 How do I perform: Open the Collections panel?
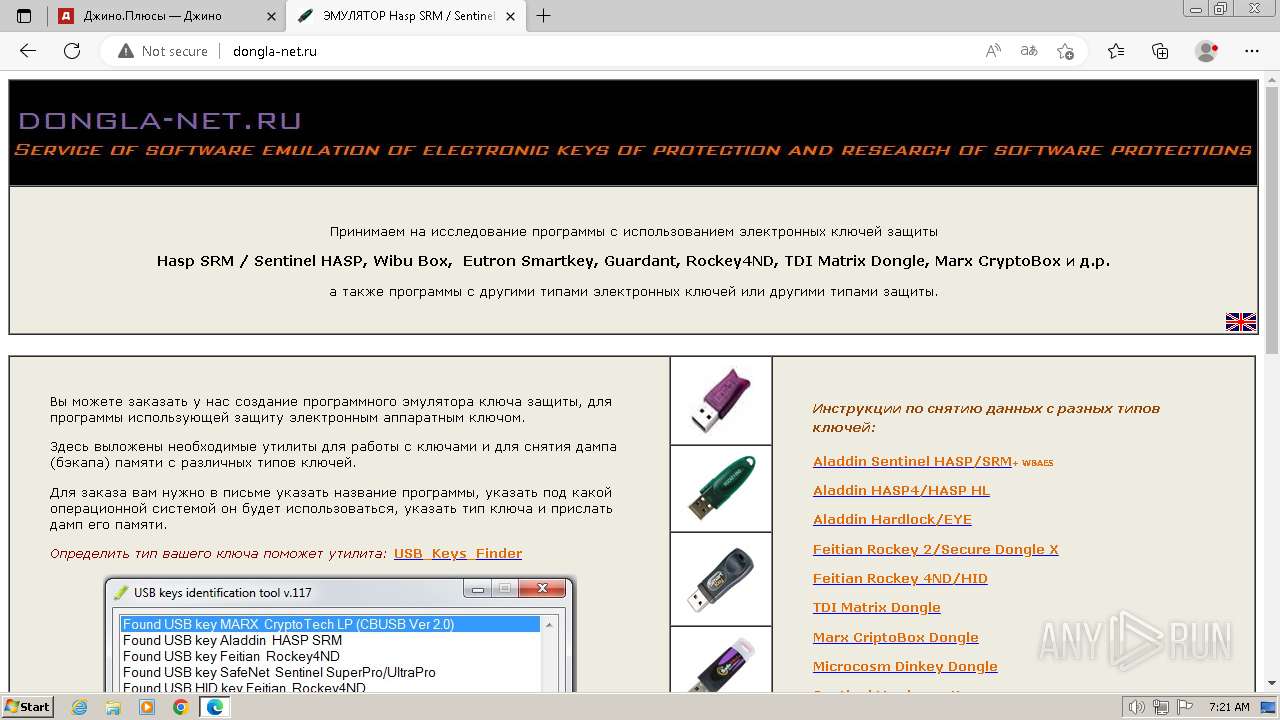[1160, 51]
